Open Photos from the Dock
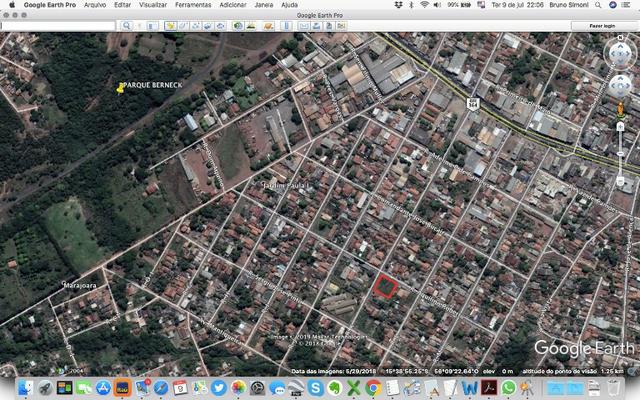 tap(238, 388)
